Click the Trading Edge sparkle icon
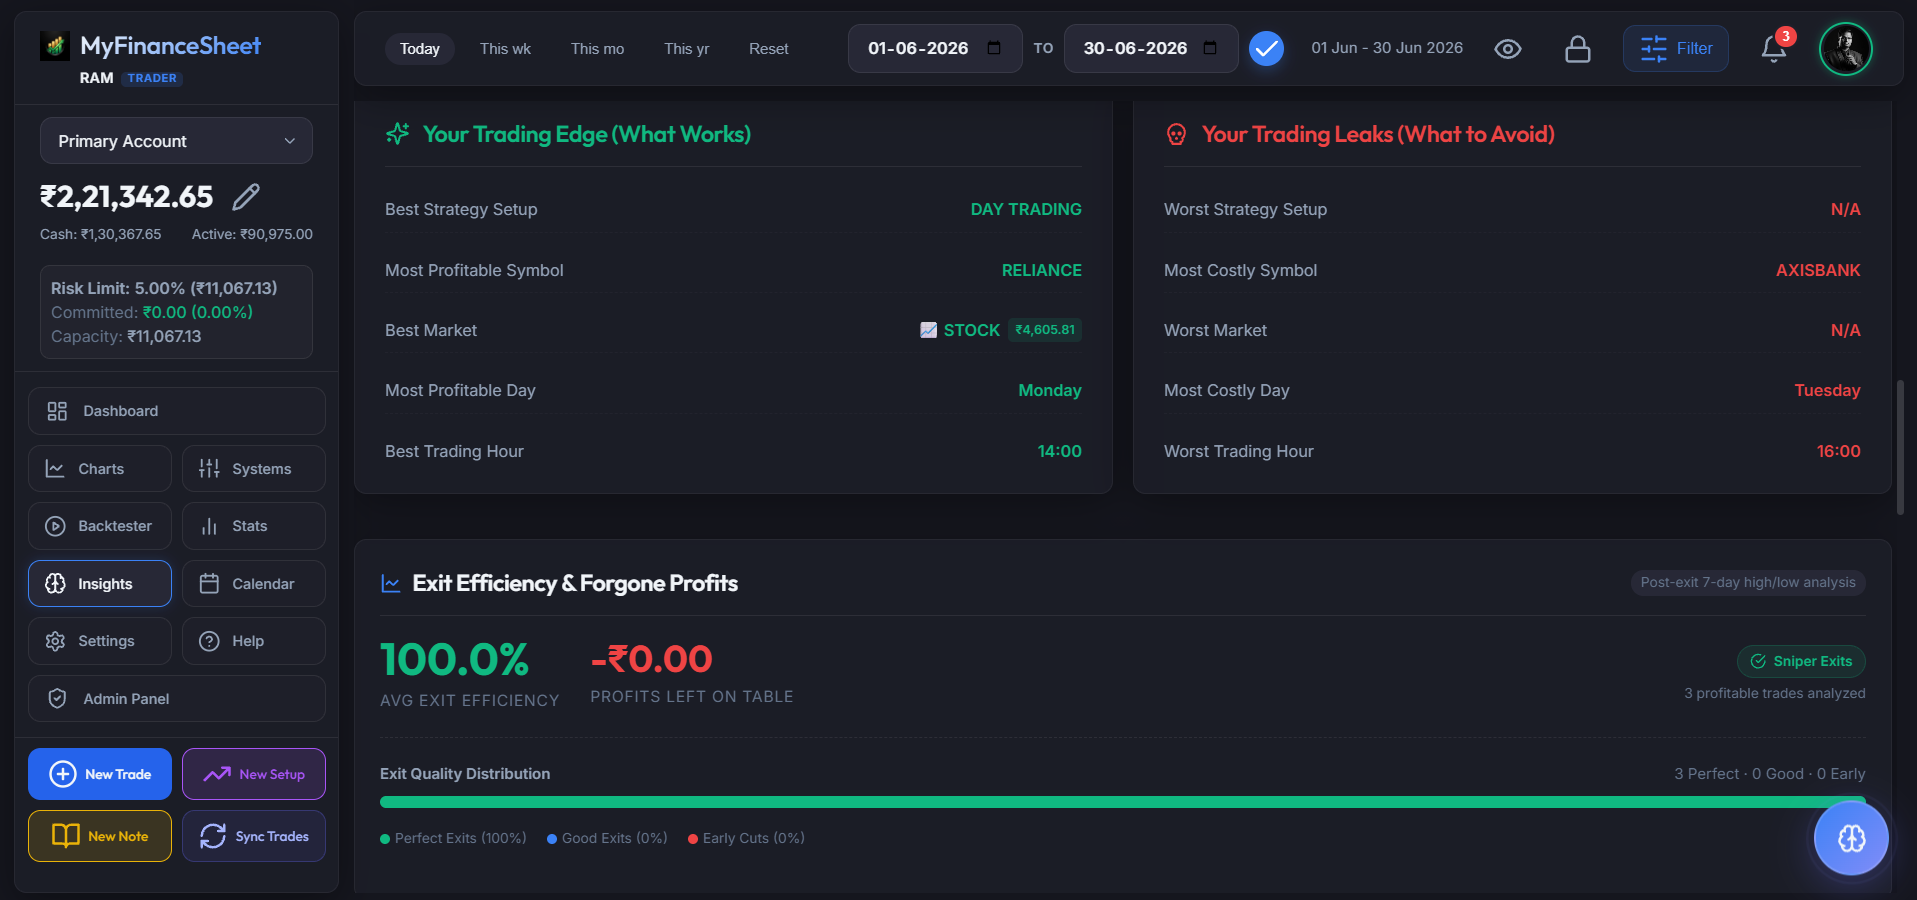 click(x=398, y=134)
